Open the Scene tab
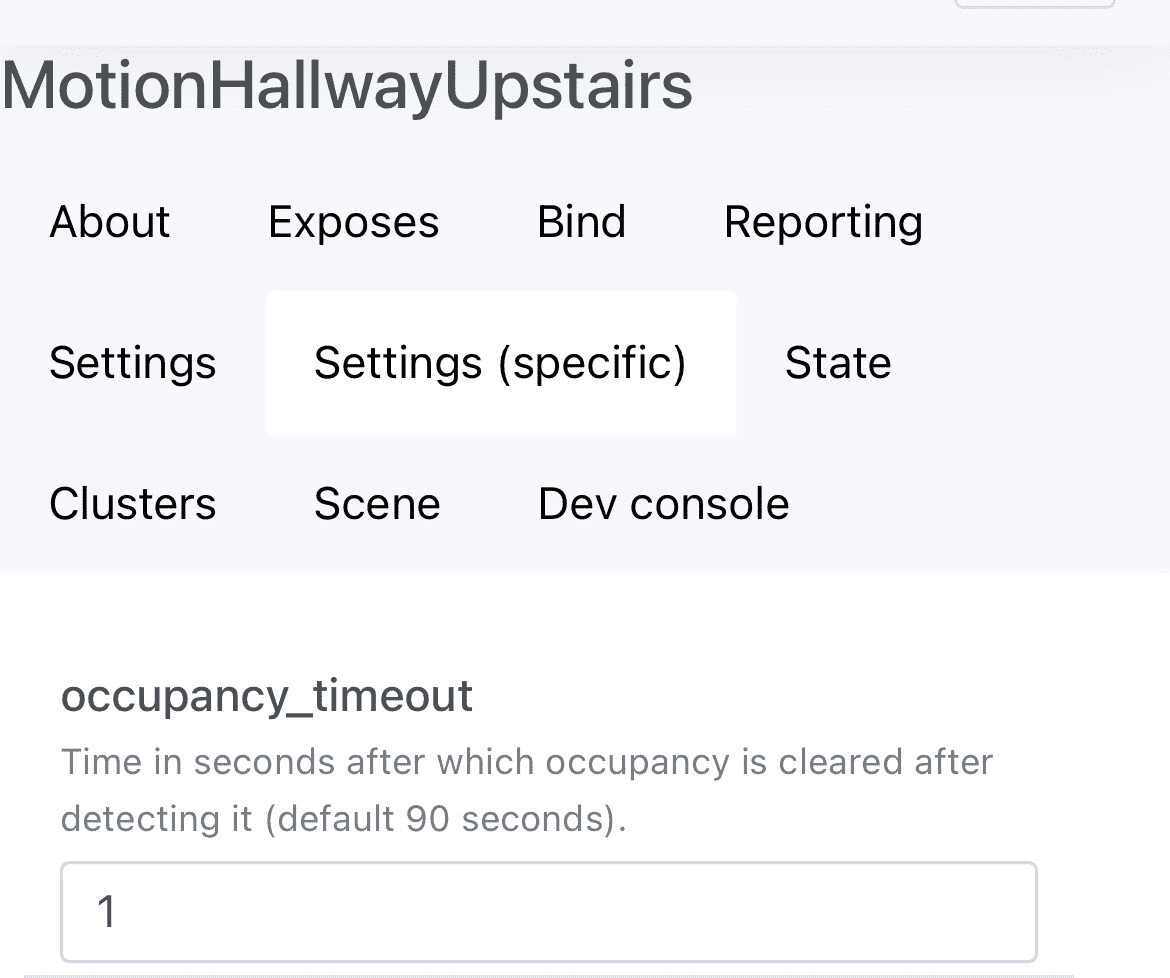 (377, 504)
